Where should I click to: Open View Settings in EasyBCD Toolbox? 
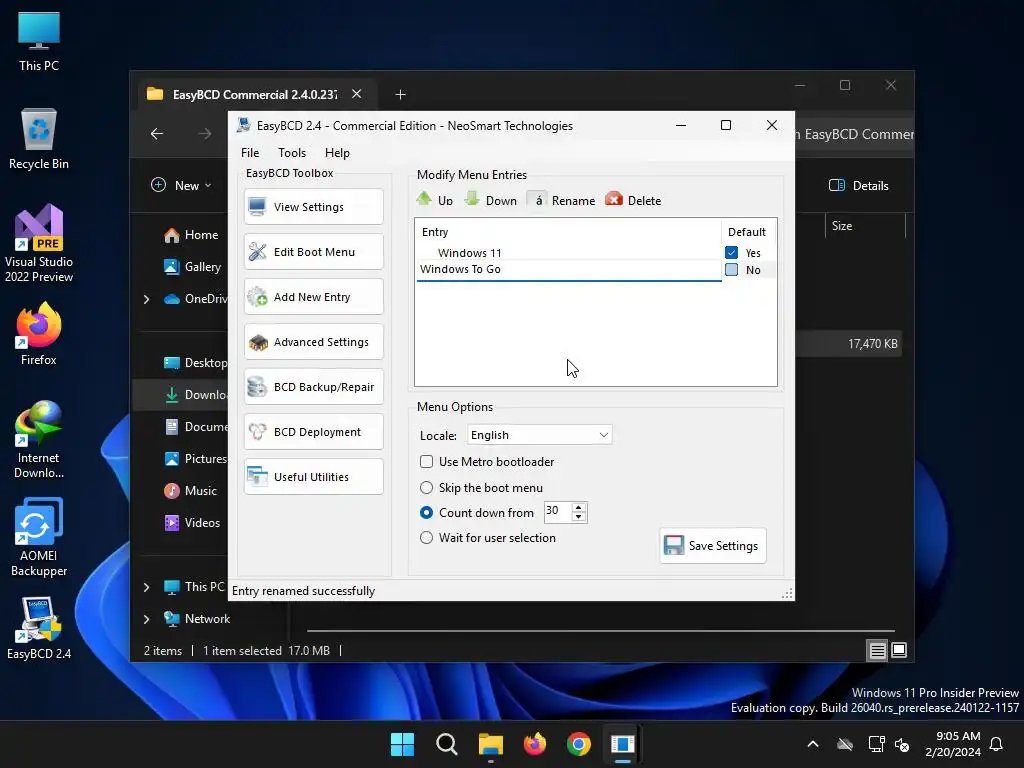313,207
